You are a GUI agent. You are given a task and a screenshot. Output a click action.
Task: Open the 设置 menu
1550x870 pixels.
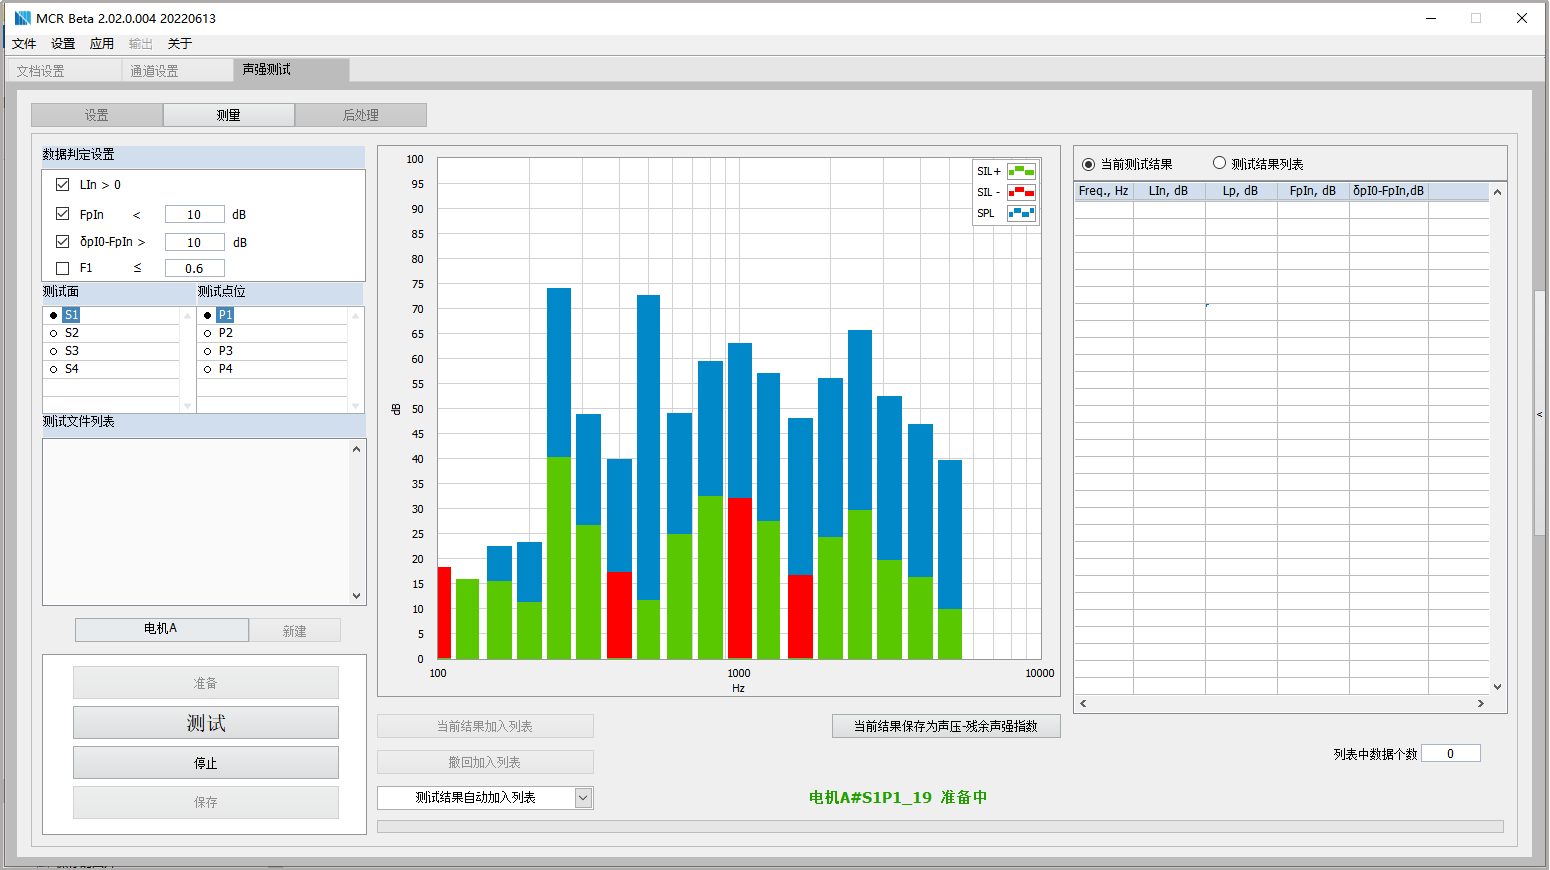(63, 44)
